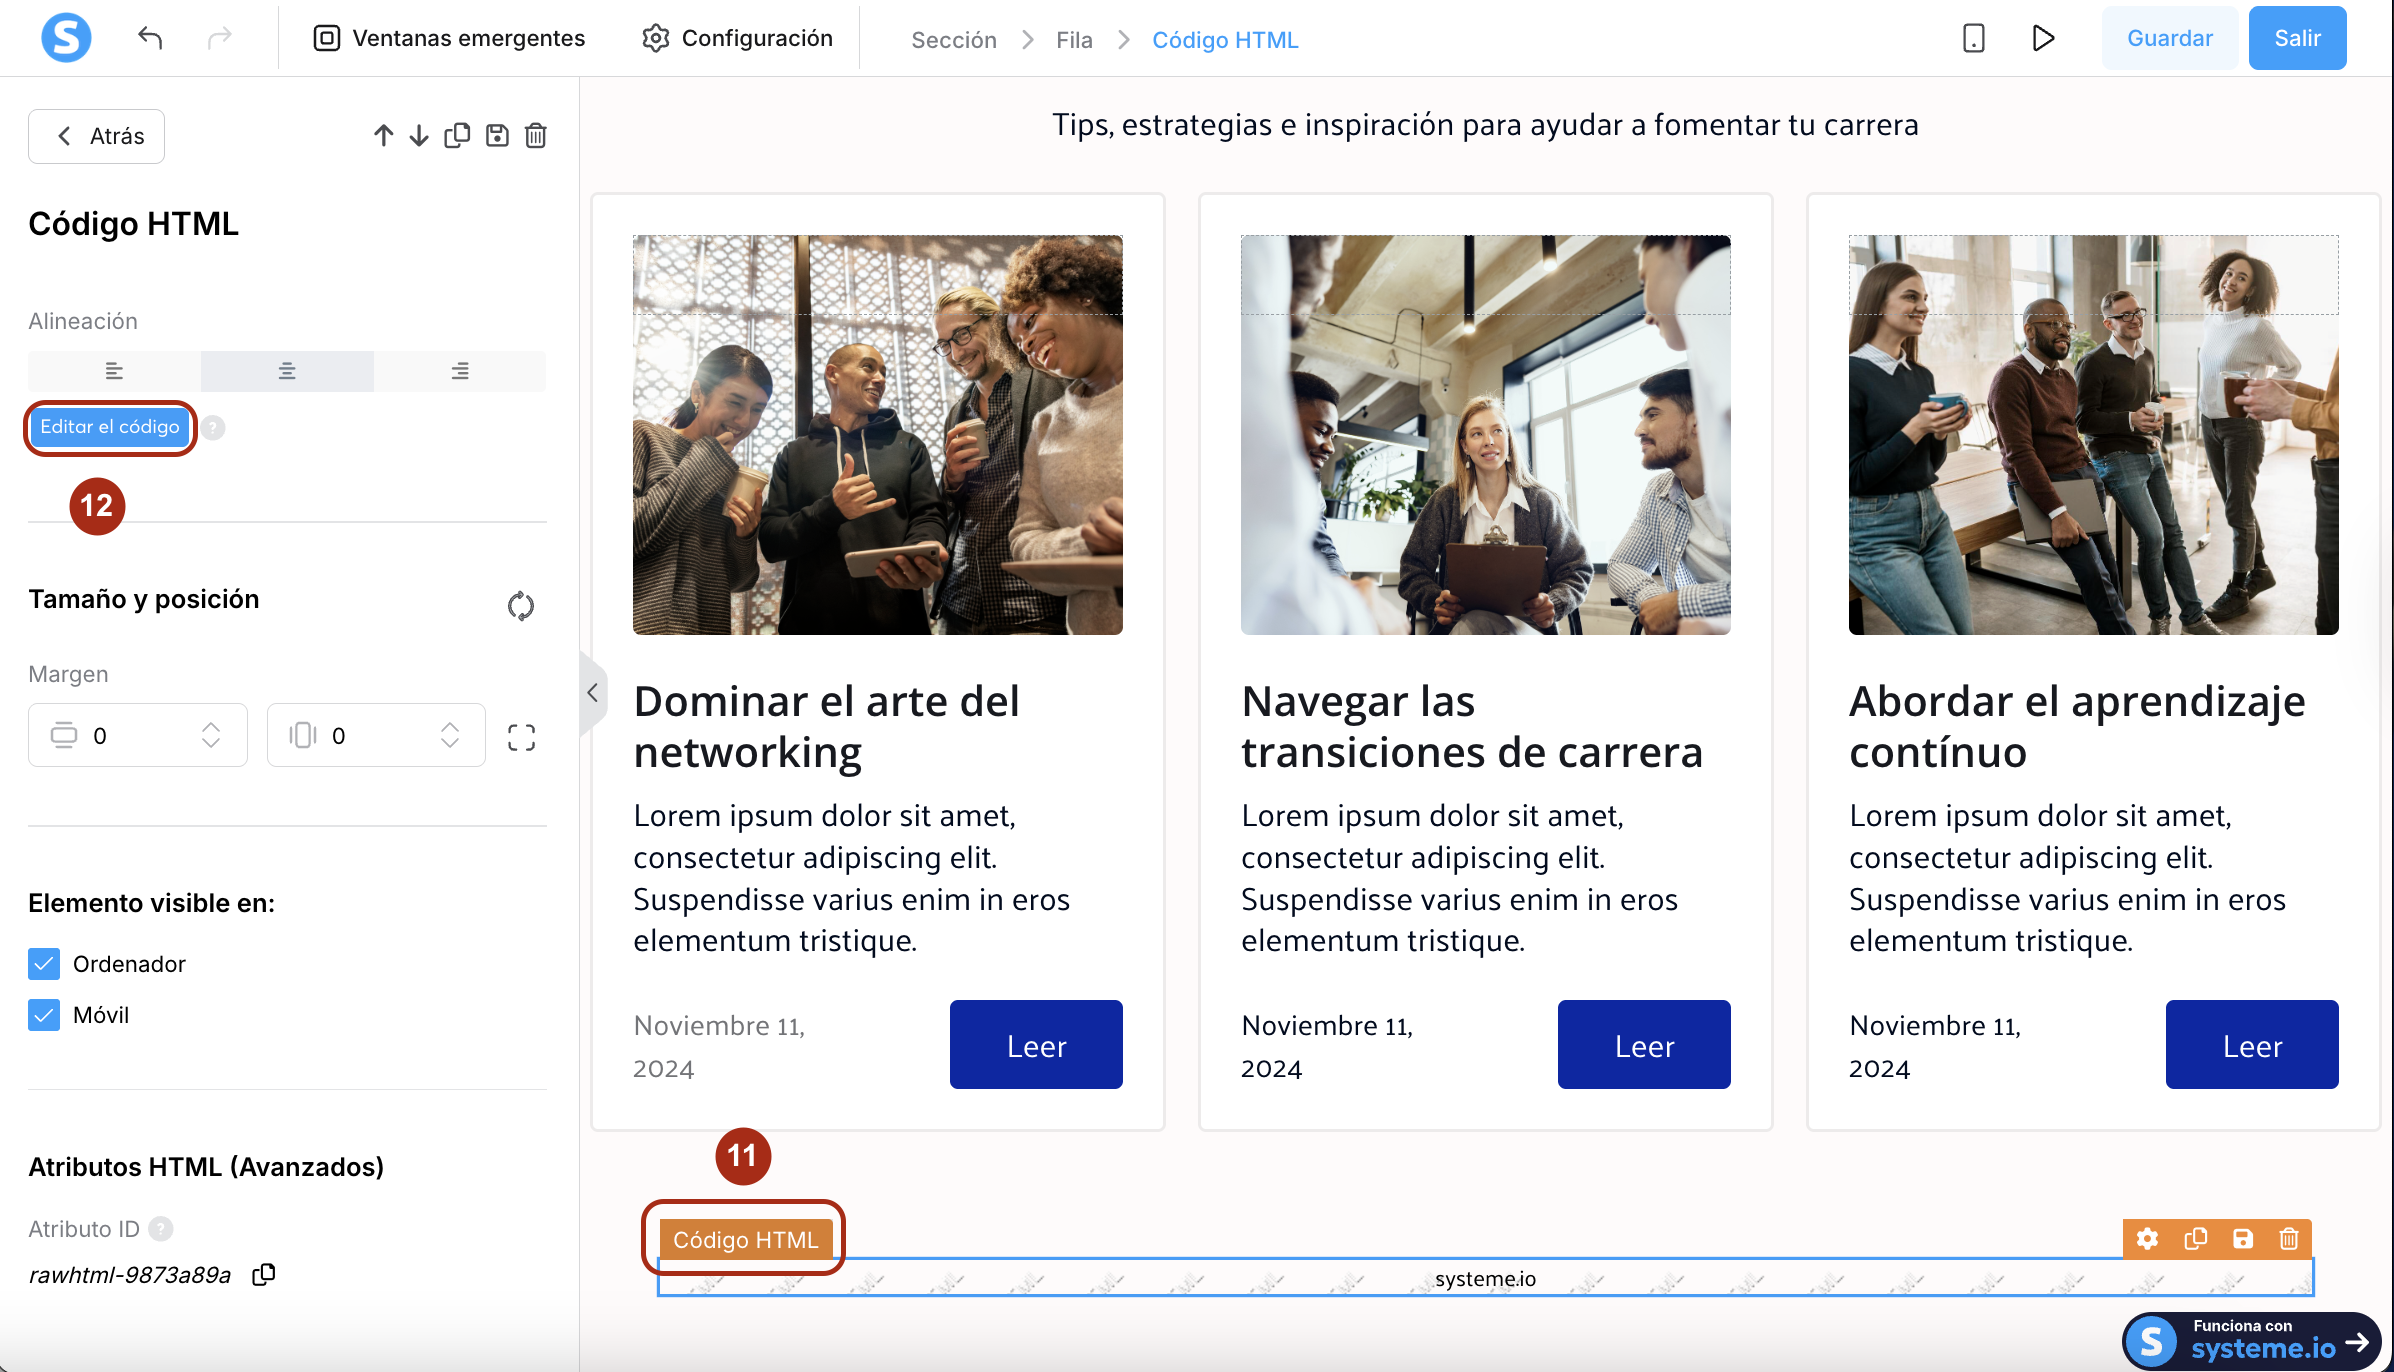Collapse the left sidebar panel arrow

click(593, 692)
